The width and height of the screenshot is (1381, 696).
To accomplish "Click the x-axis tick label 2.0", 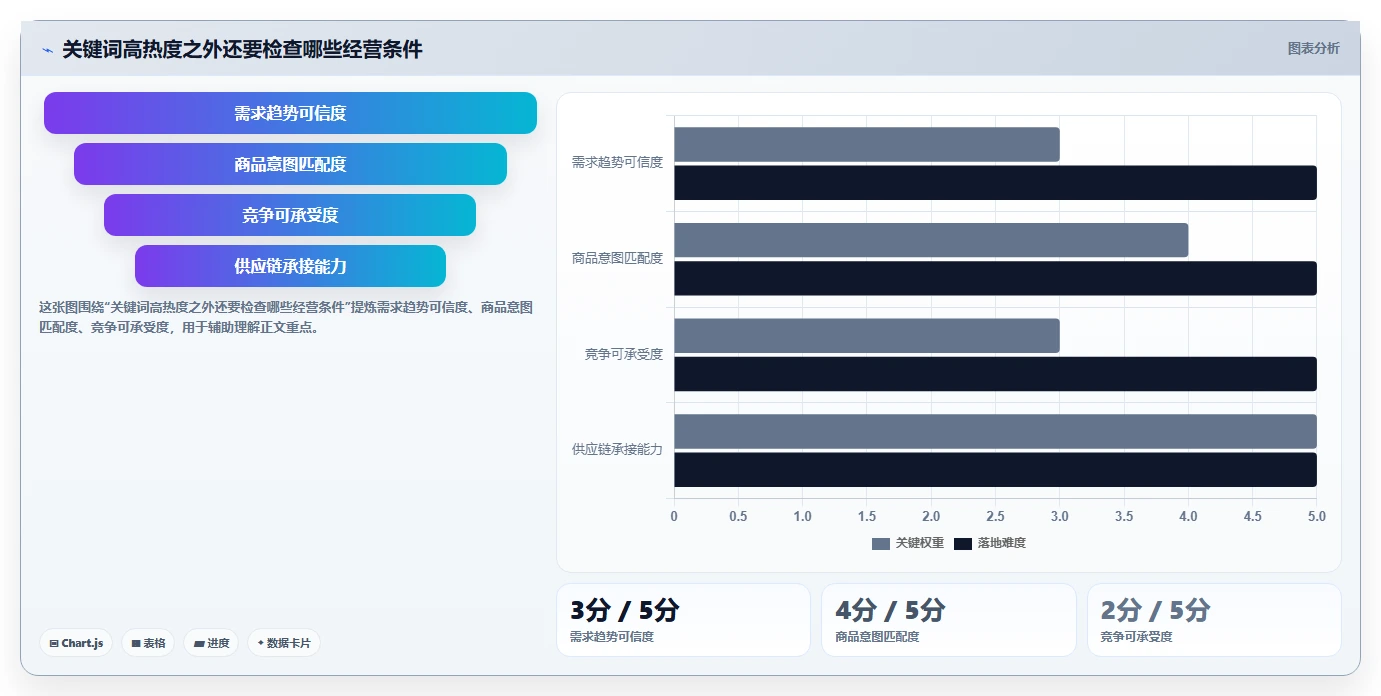I will point(931,517).
